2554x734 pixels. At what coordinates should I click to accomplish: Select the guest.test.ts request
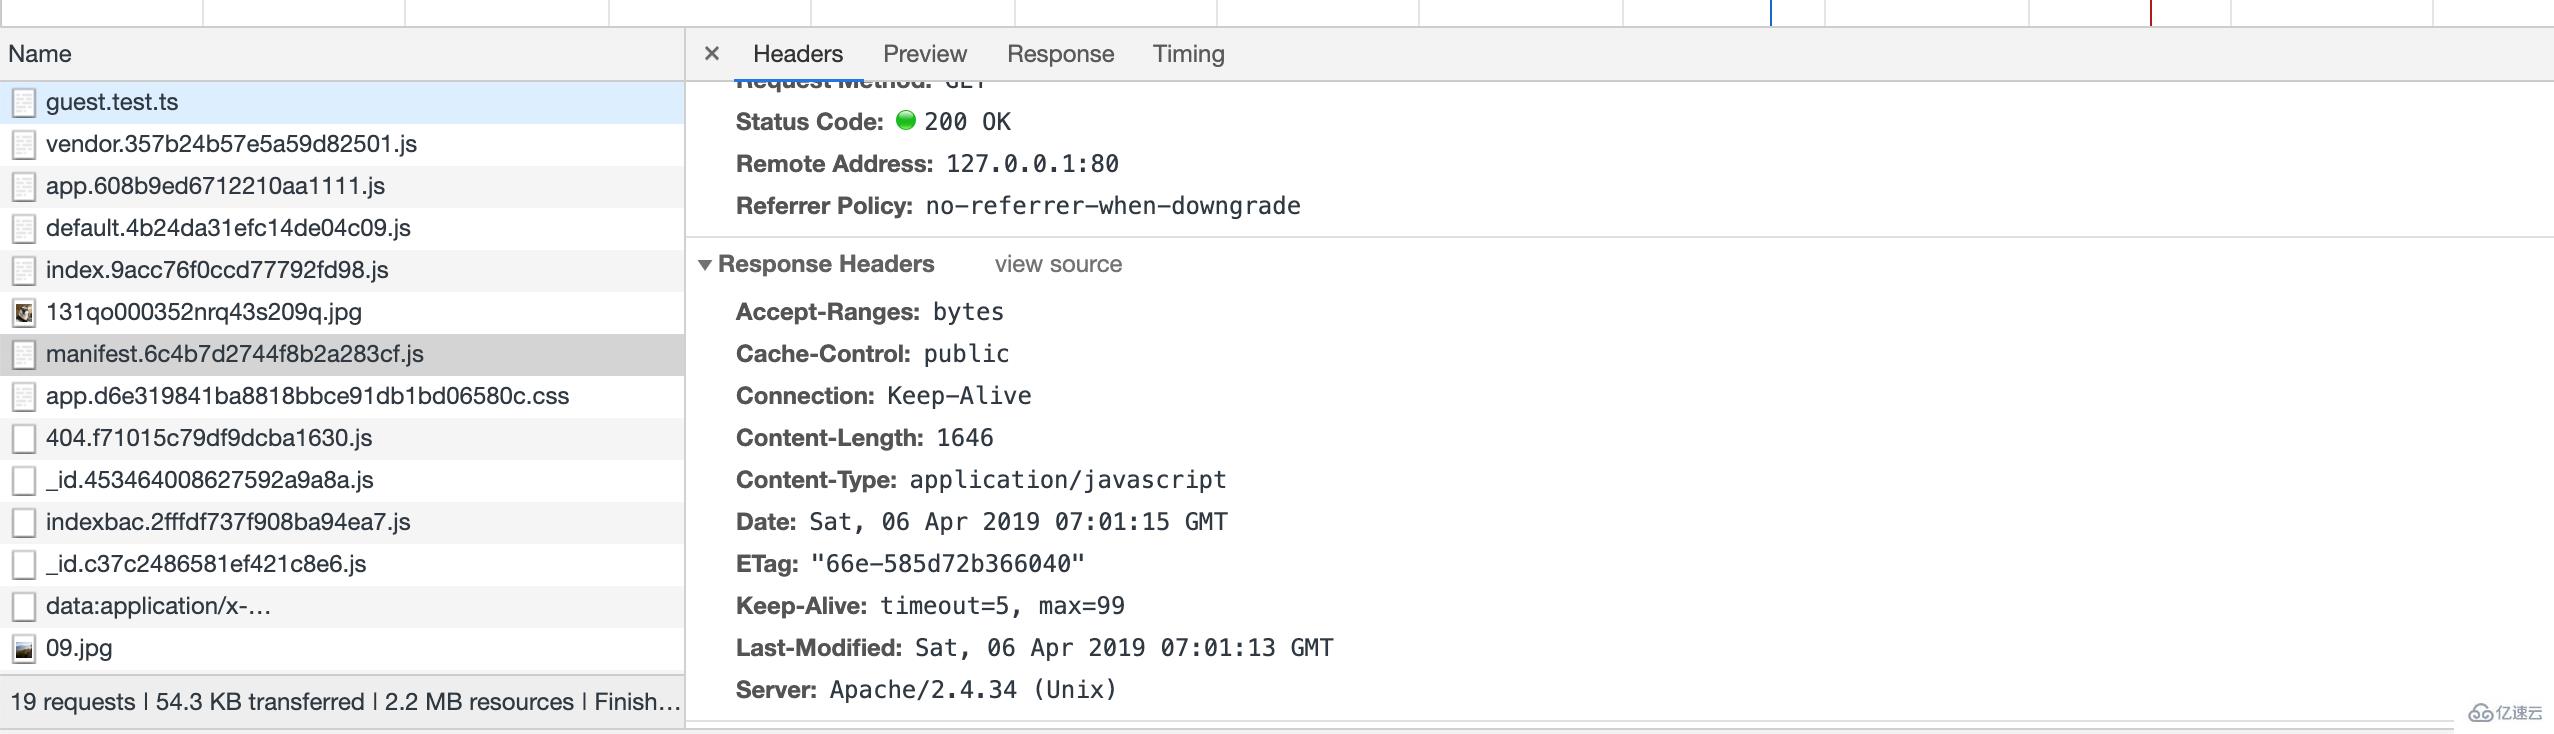tap(342, 102)
